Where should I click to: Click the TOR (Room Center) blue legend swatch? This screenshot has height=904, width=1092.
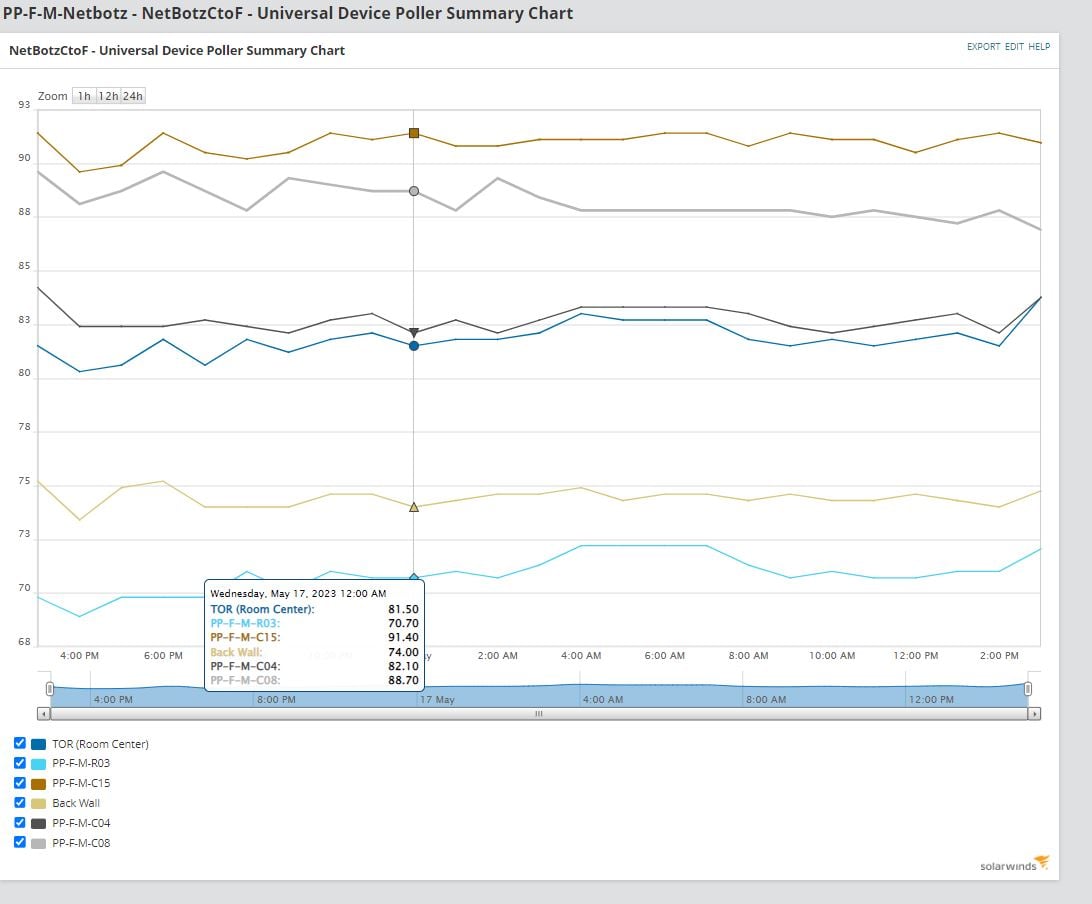(x=38, y=744)
